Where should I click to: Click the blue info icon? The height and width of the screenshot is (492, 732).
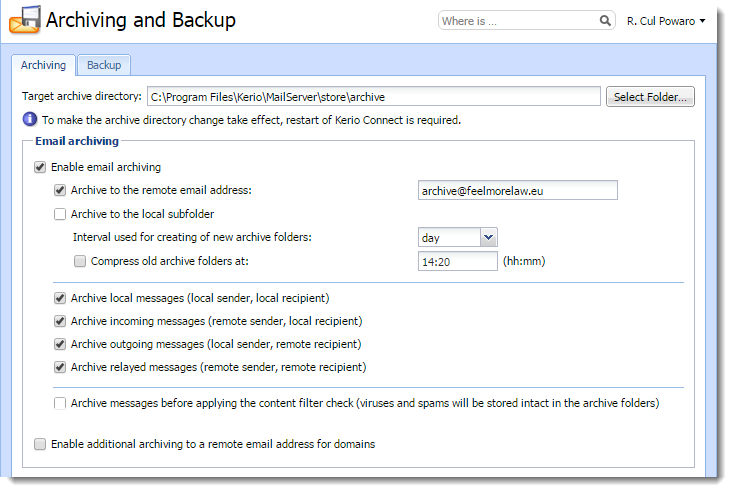pyautogui.click(x=30, y=119)
